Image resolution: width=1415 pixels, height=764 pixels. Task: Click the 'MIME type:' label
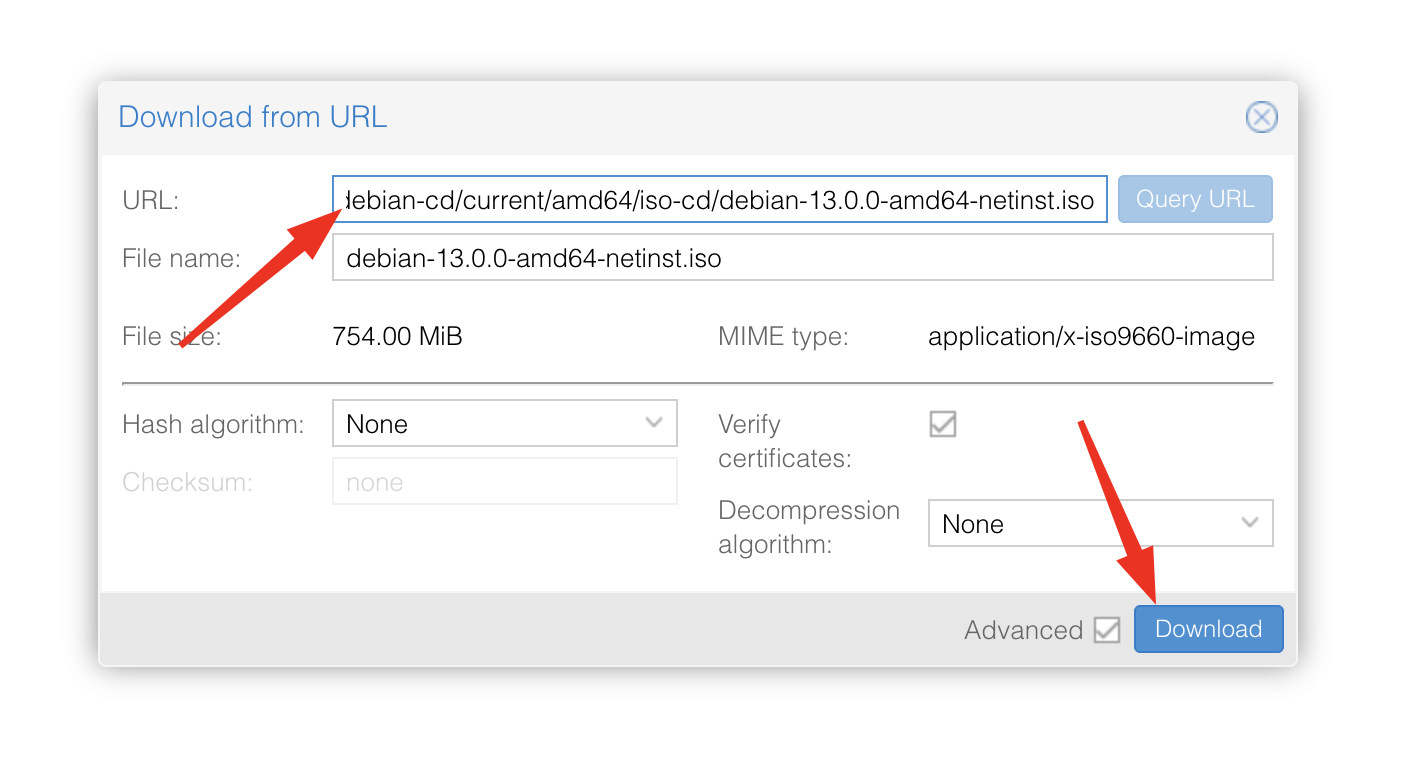click(783, 336)
